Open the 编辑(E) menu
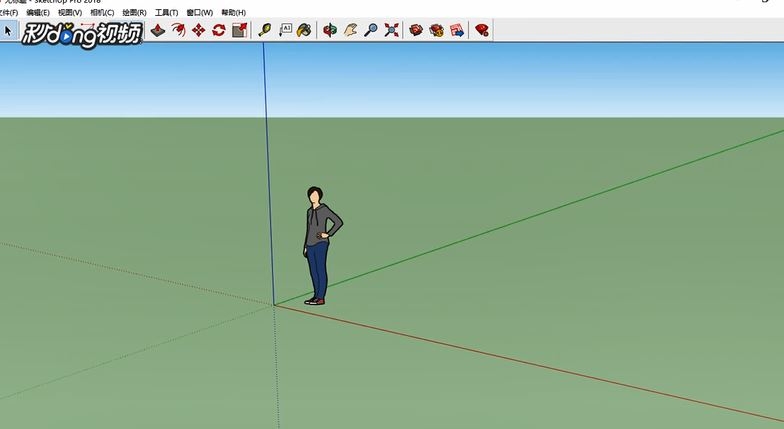Viewport: 784px width, 429px height. point(38,12)
